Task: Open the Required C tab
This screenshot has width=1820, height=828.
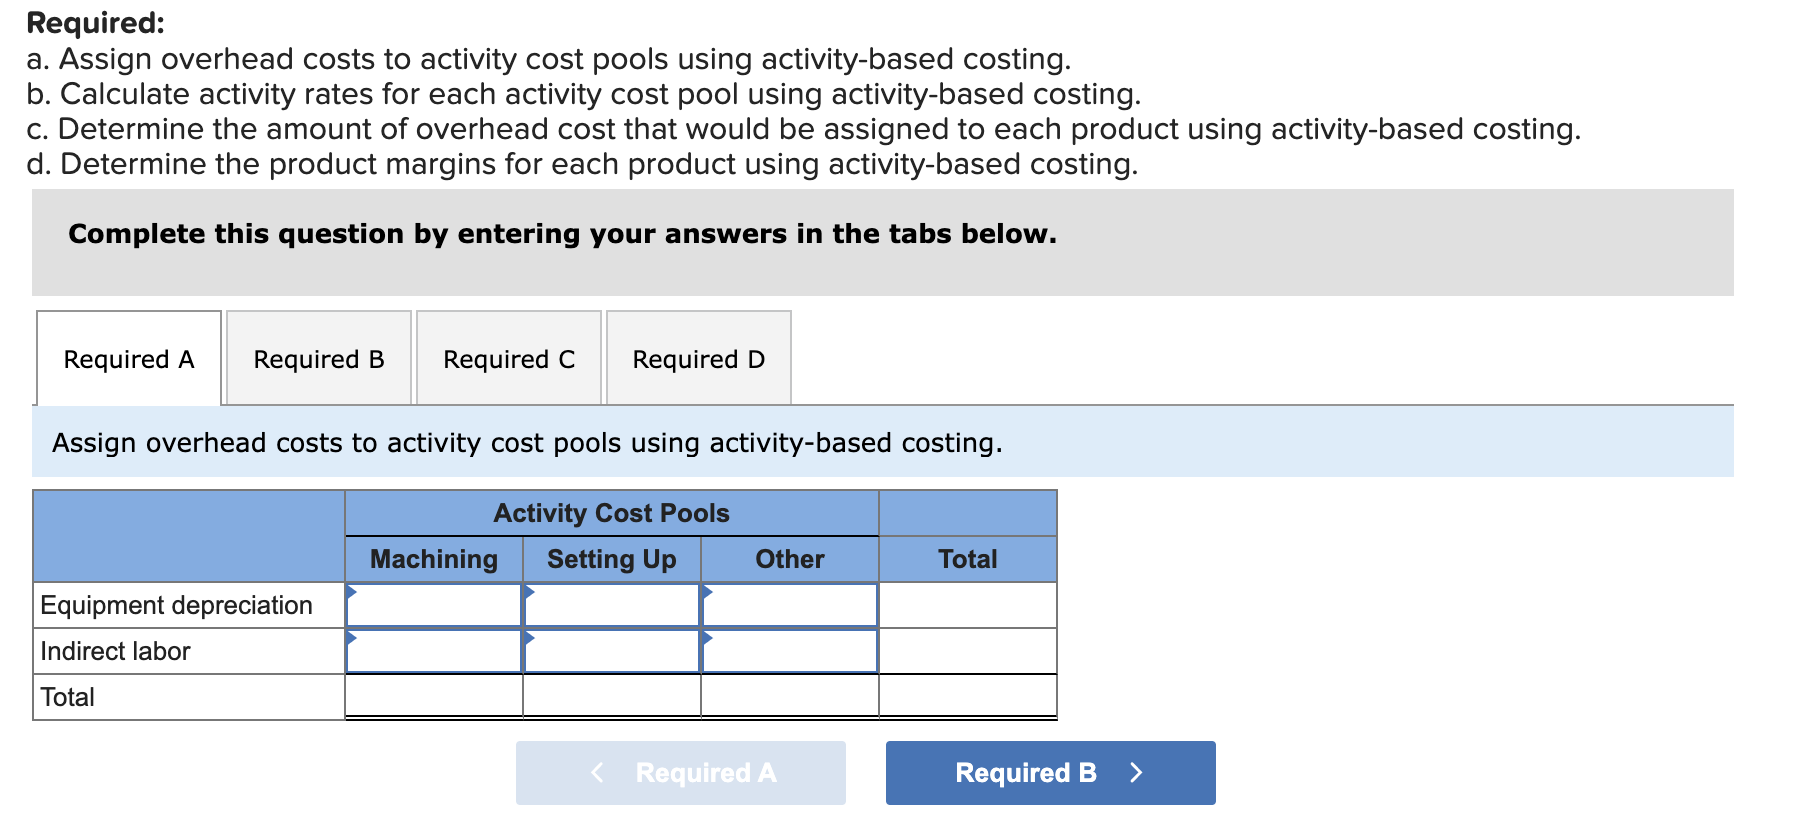Action: click(x=508, y=358)
